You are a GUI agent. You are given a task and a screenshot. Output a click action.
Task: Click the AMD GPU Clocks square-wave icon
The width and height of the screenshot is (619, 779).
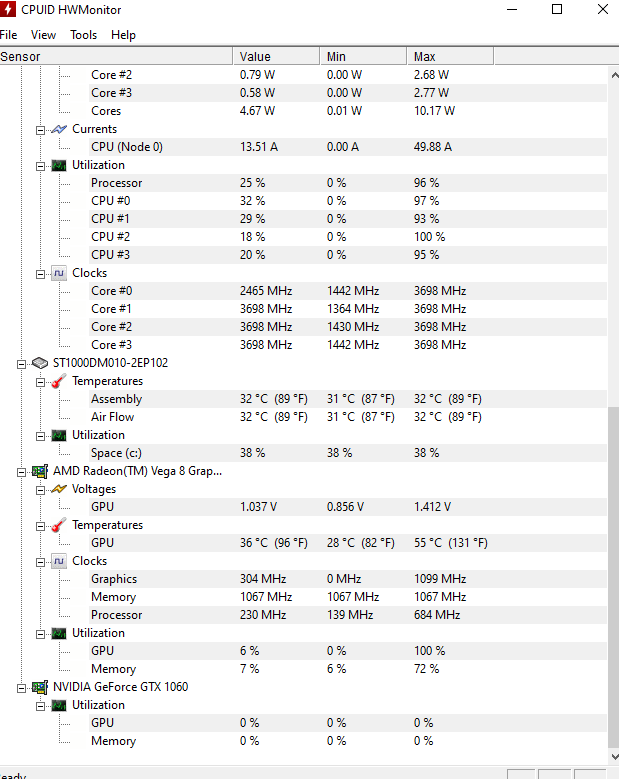pos(59,561)
